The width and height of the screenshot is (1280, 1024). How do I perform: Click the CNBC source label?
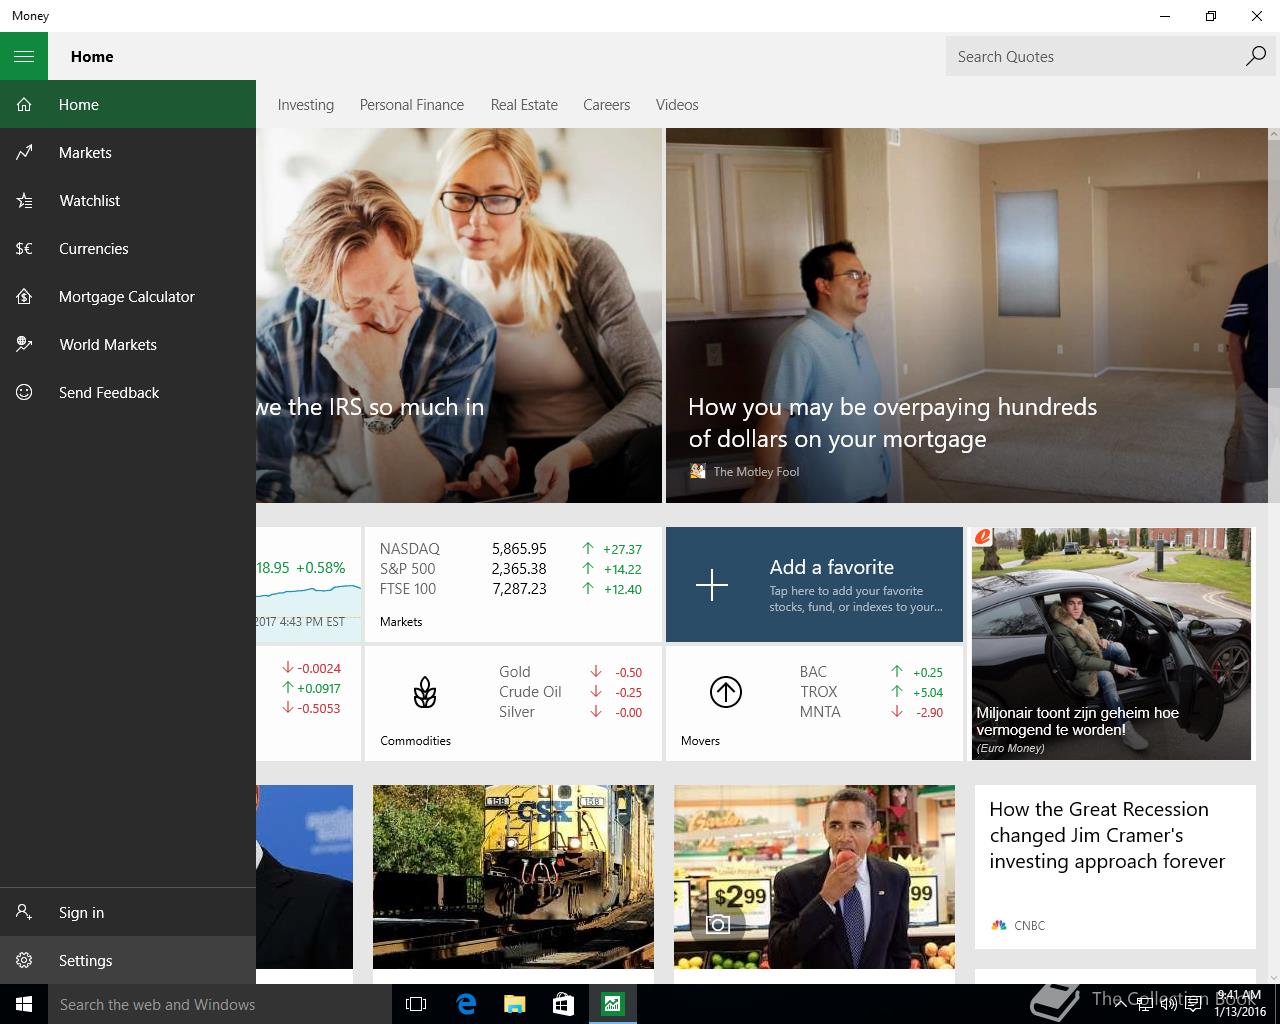[1029, 925]
